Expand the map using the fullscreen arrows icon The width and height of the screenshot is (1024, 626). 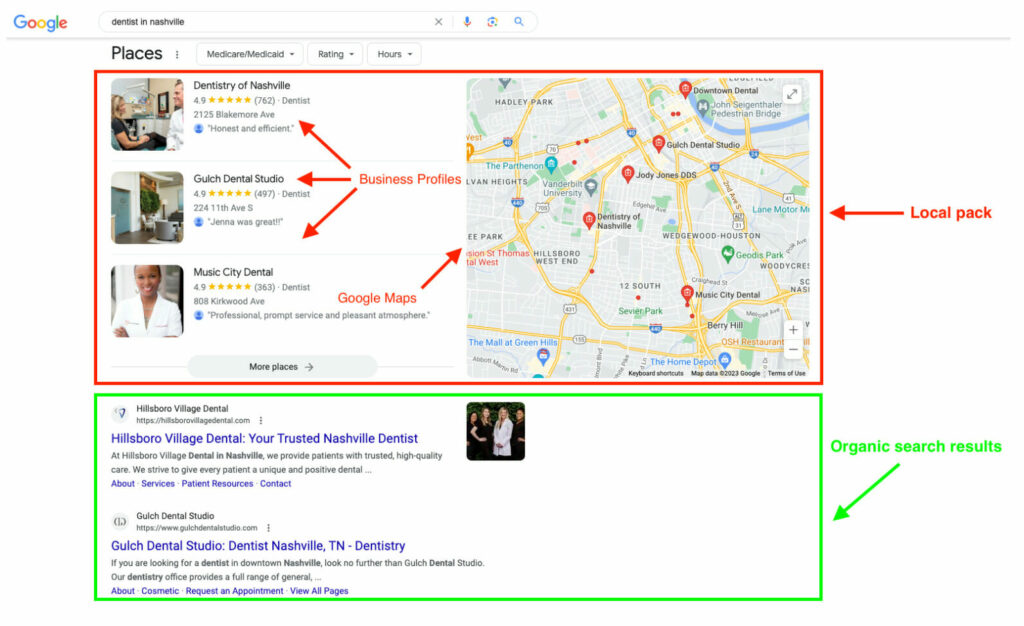pyautogui.click(x=792, y=93)
